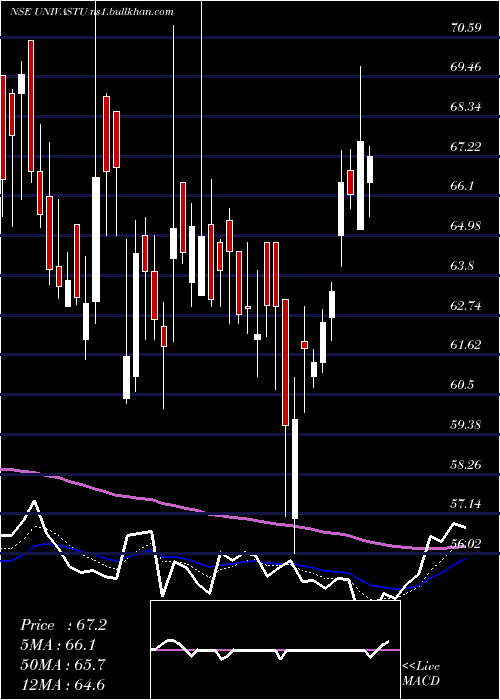This screenshot has height=700, width=500.
Task: Click the 64.98 price axis label
Action: (466, 226)
